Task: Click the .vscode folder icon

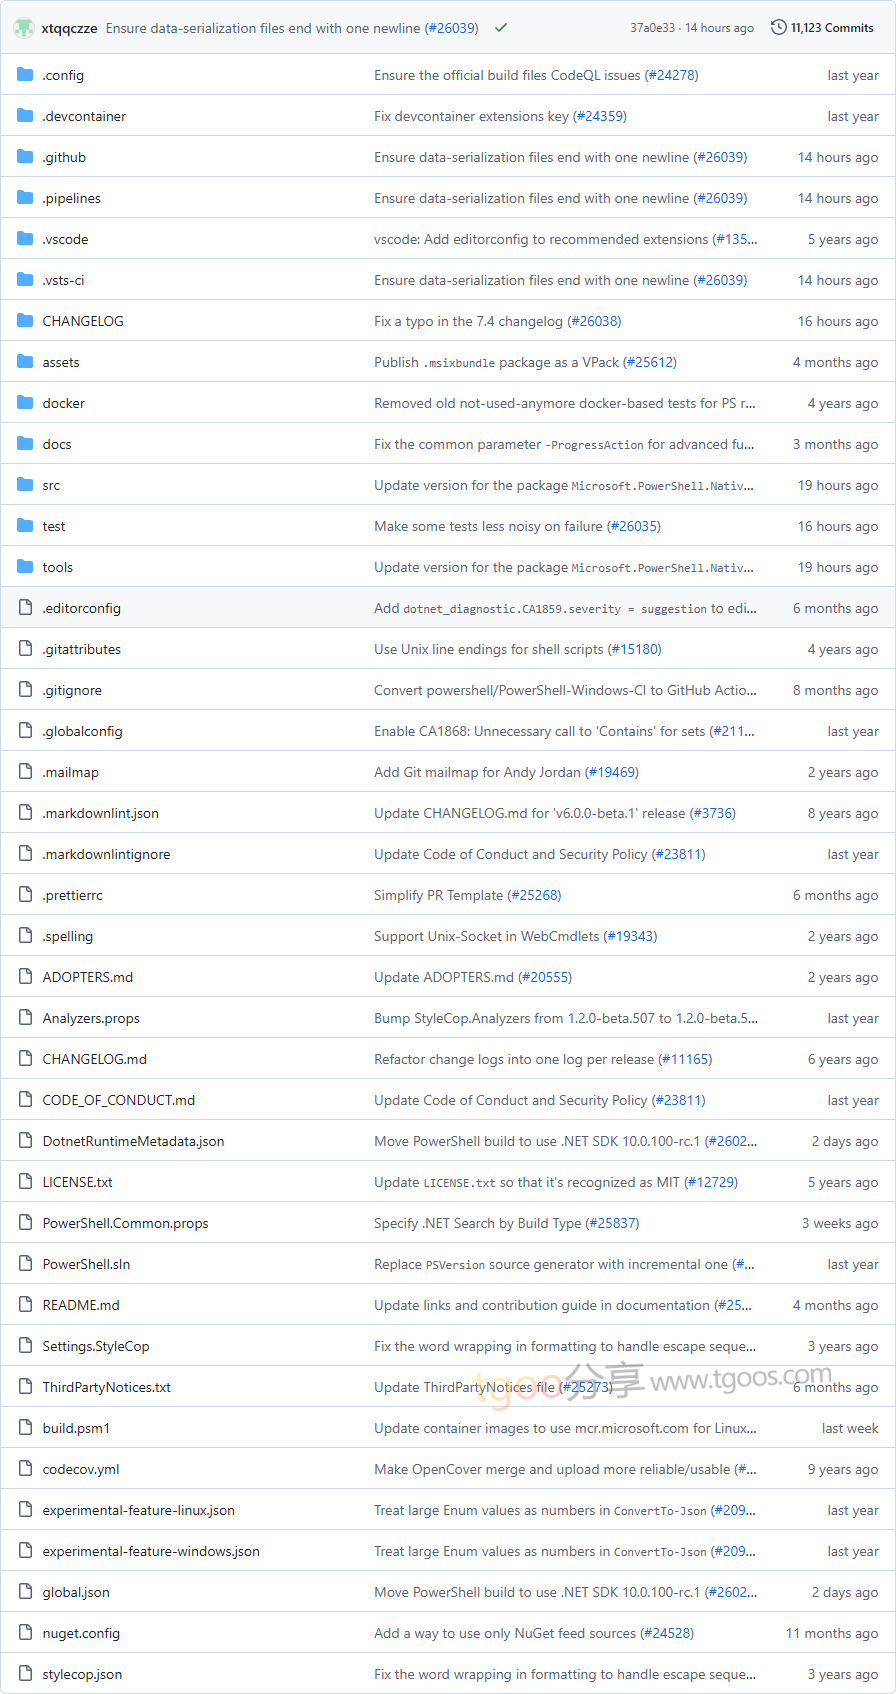Action: pyautogui.click(x=25, y=239)
